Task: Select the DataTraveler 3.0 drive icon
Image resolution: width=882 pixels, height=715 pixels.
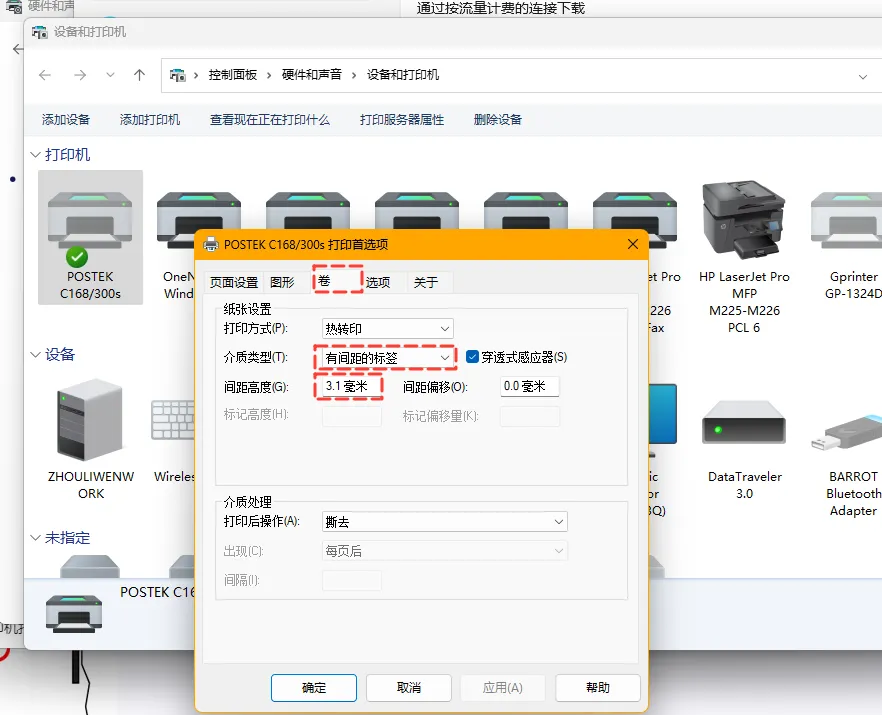Action: click(744, 422)
